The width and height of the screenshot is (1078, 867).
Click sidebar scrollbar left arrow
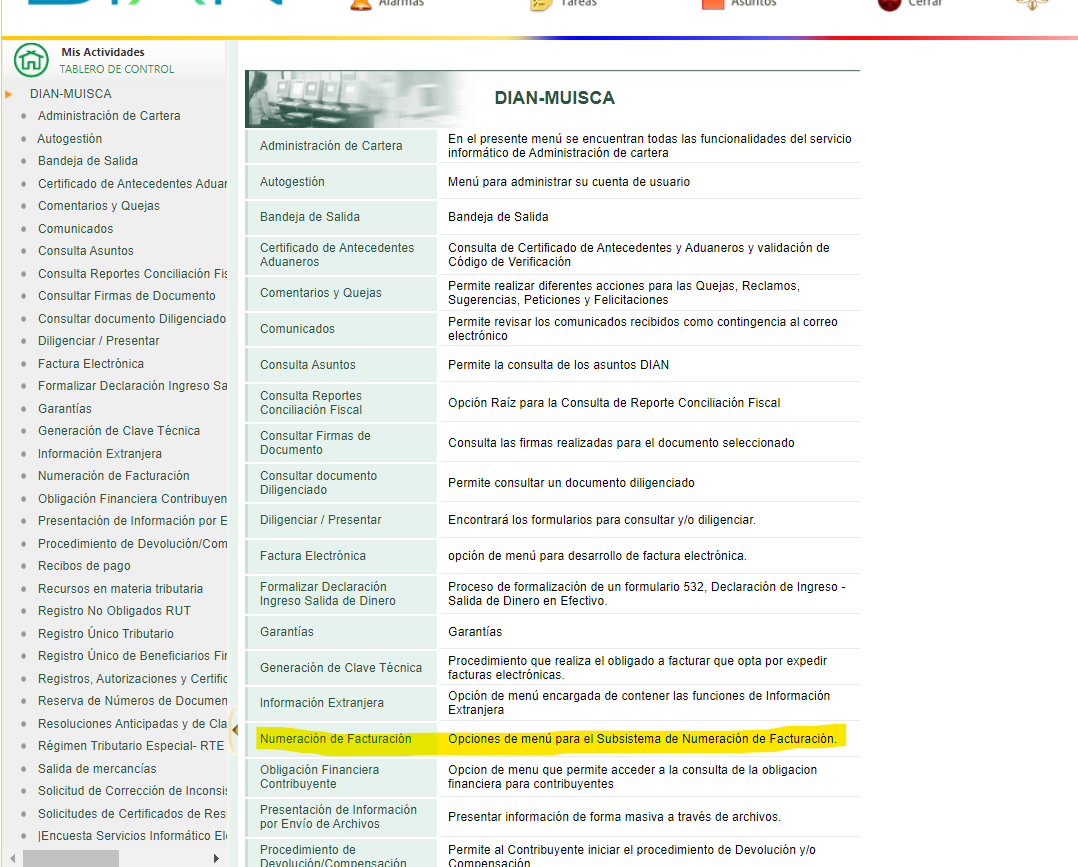tap(12, 858)
